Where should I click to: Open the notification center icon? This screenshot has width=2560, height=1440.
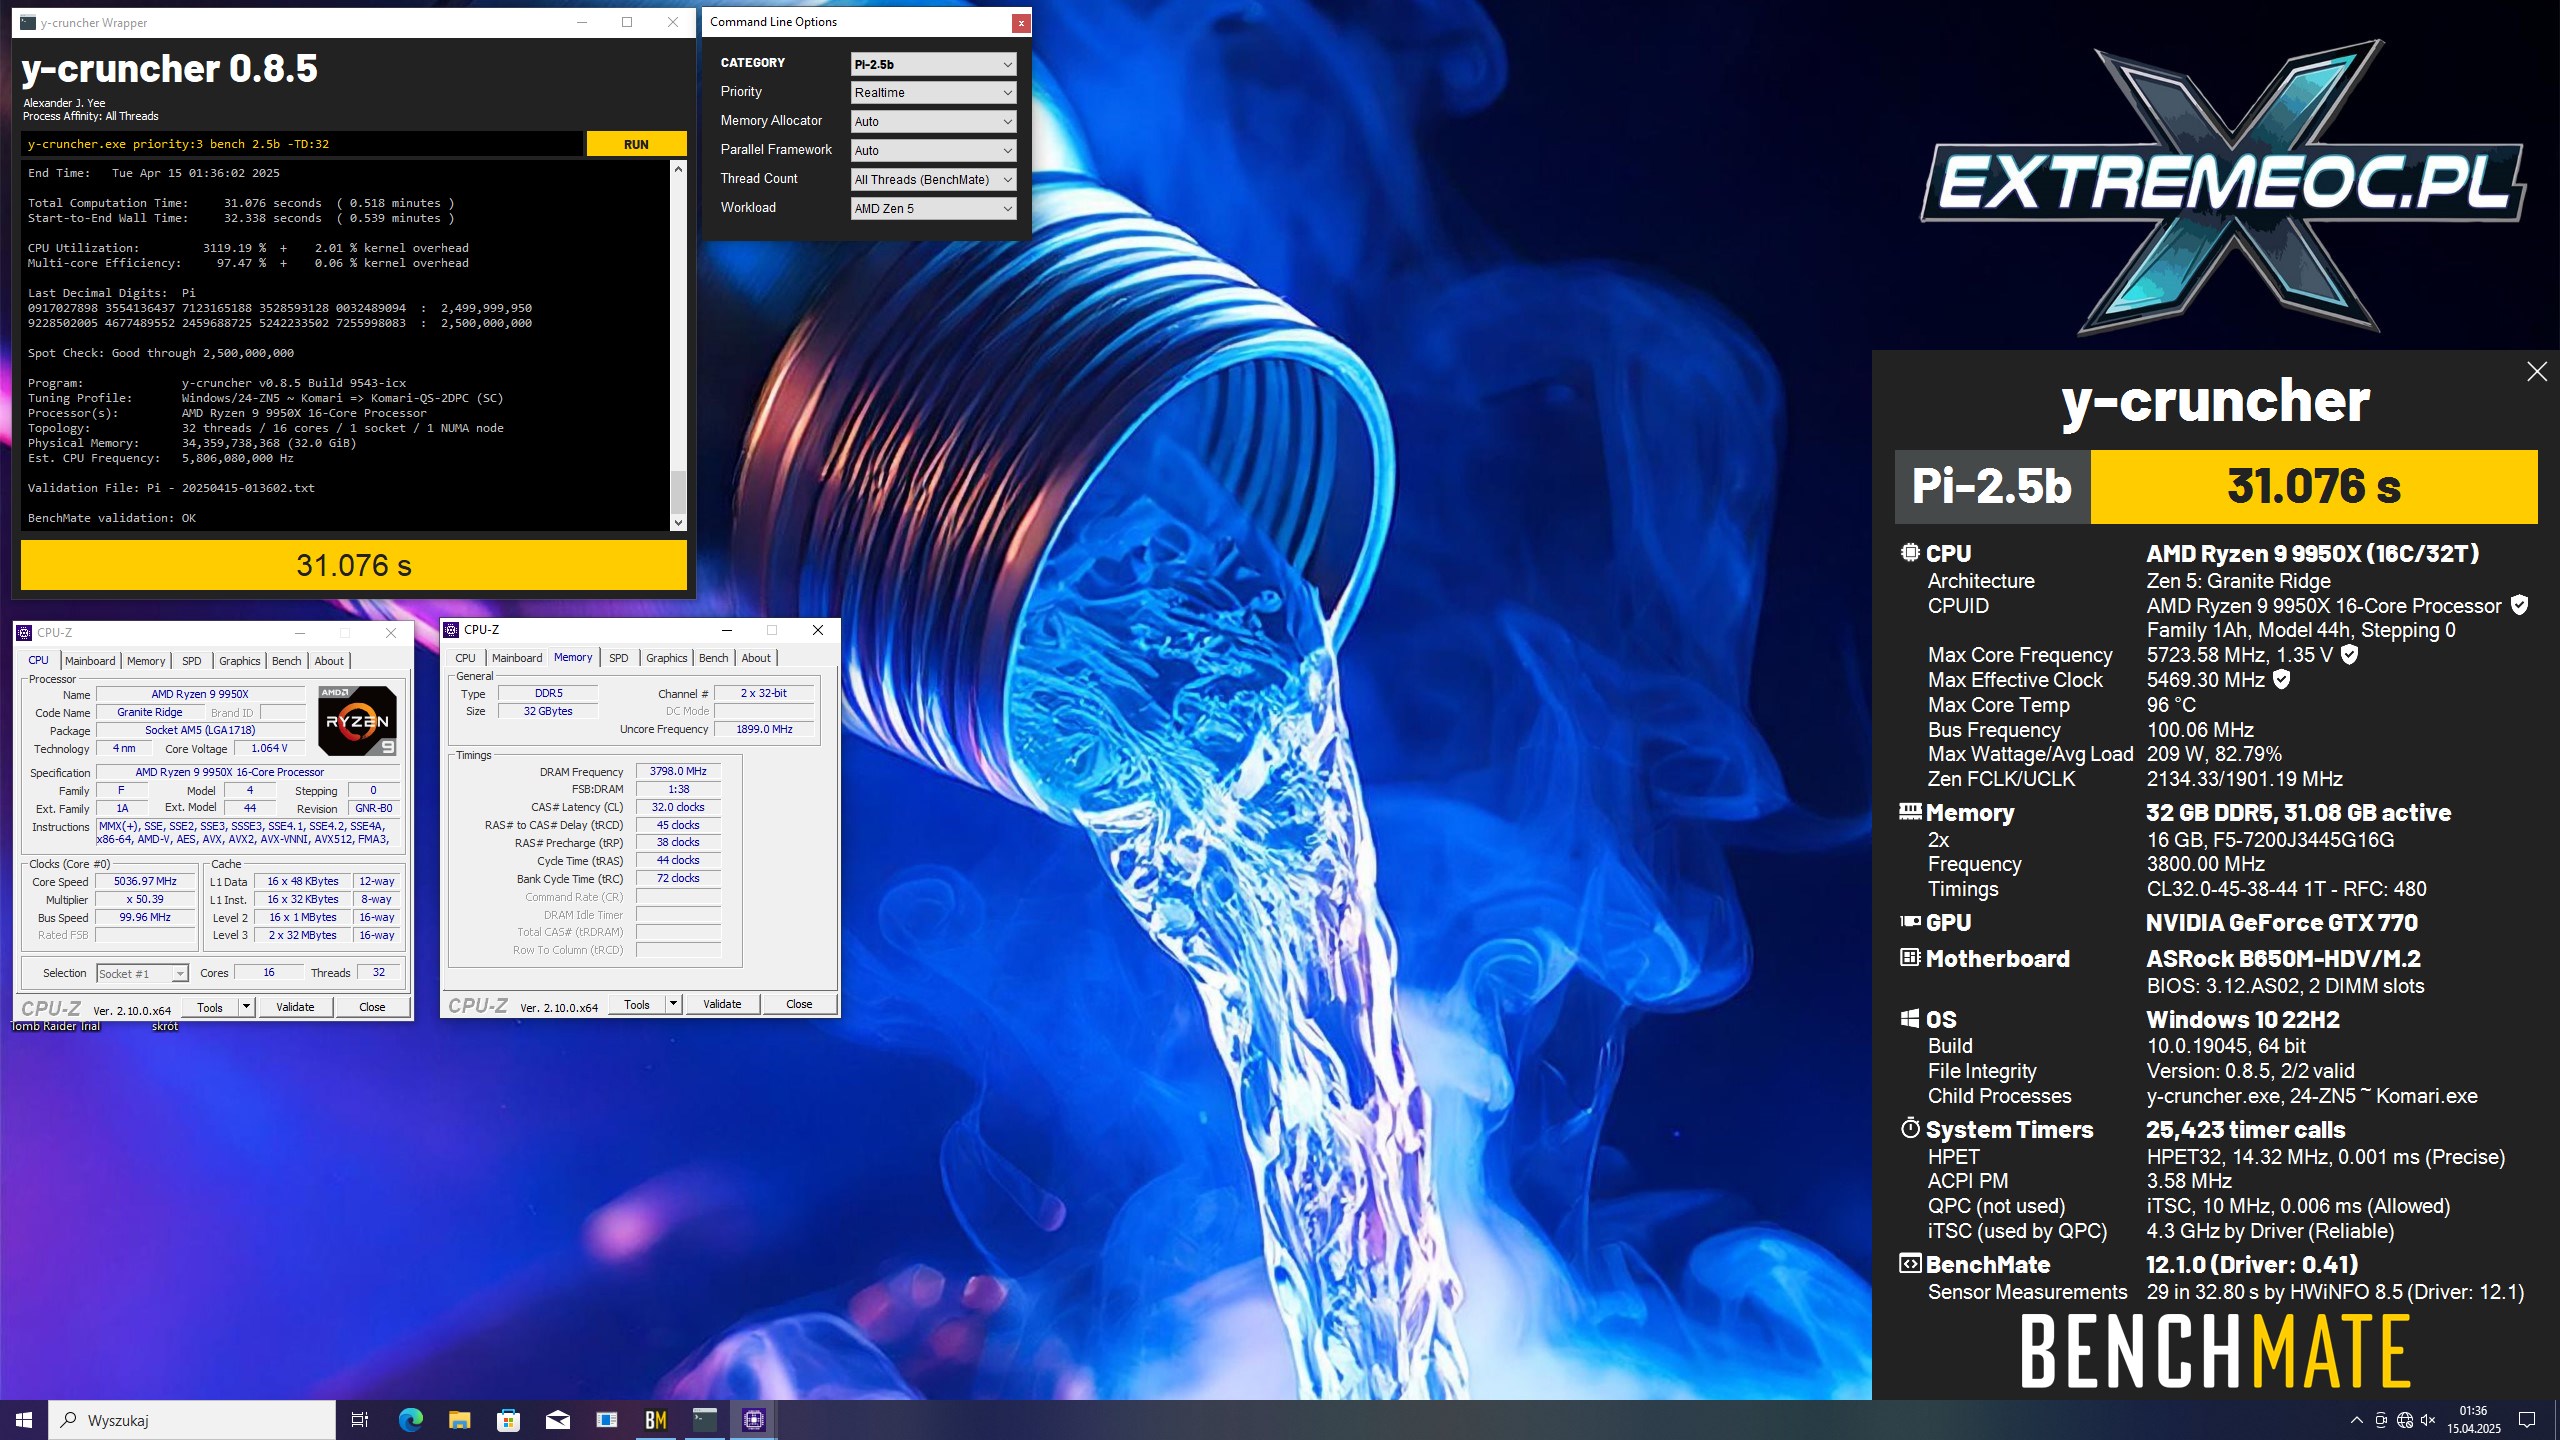point(2527,1420)
